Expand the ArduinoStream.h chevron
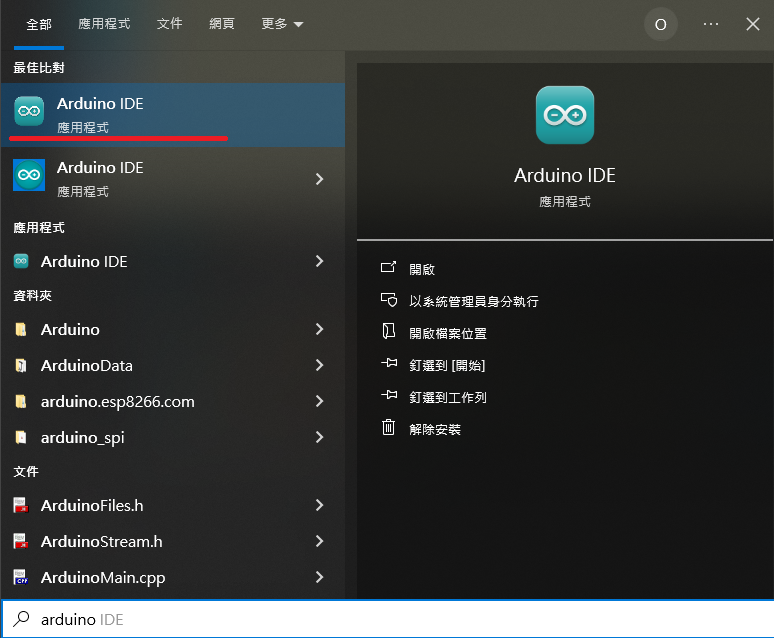This screenshot has height=638, width=774. (x=319, y=541)
